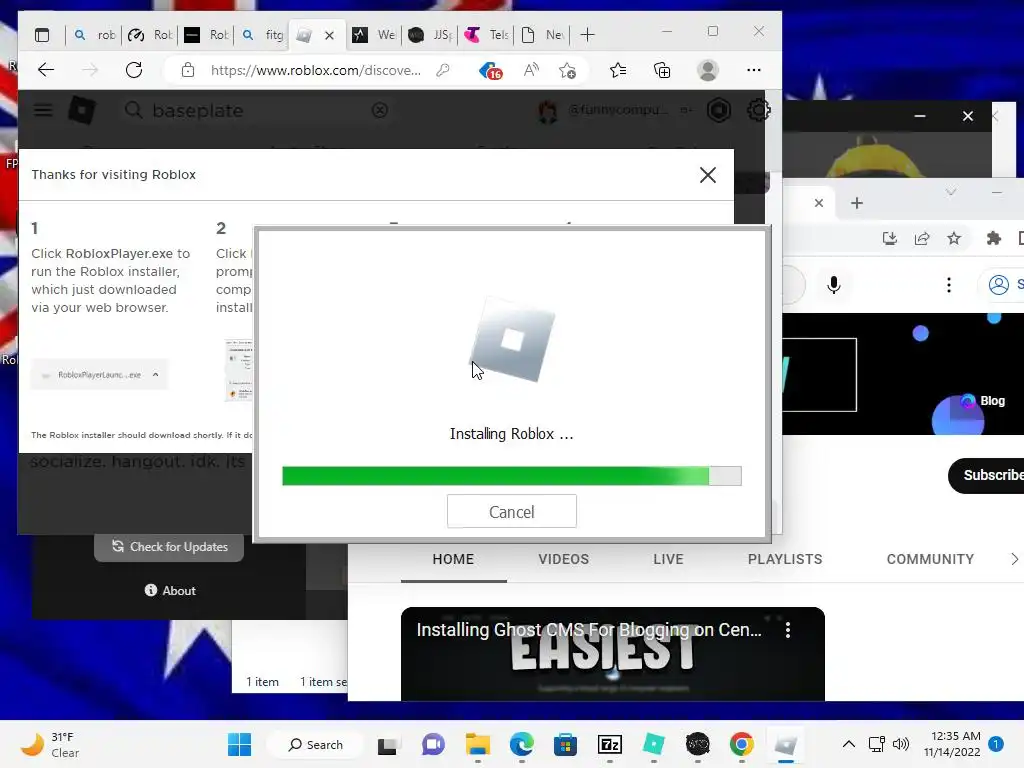Viewport: 1024px width, 768px height.
Task: Open a new tab in Edge
Action: [587, 35]
